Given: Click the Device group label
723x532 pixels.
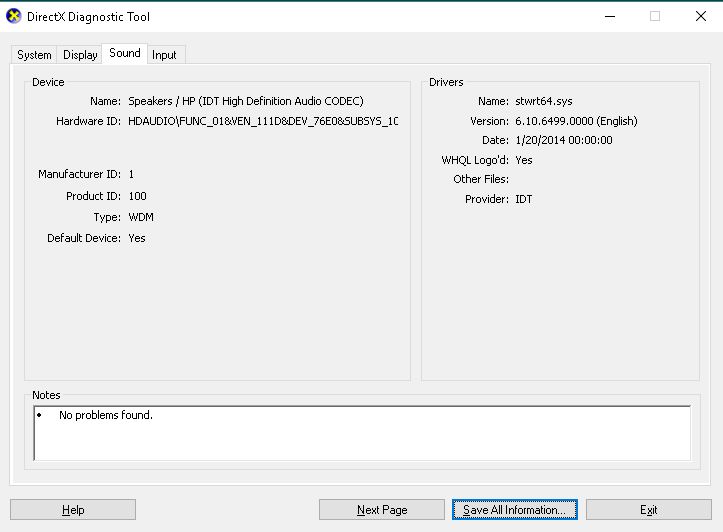Looking at the screenshot, I should tap(48, 82).
